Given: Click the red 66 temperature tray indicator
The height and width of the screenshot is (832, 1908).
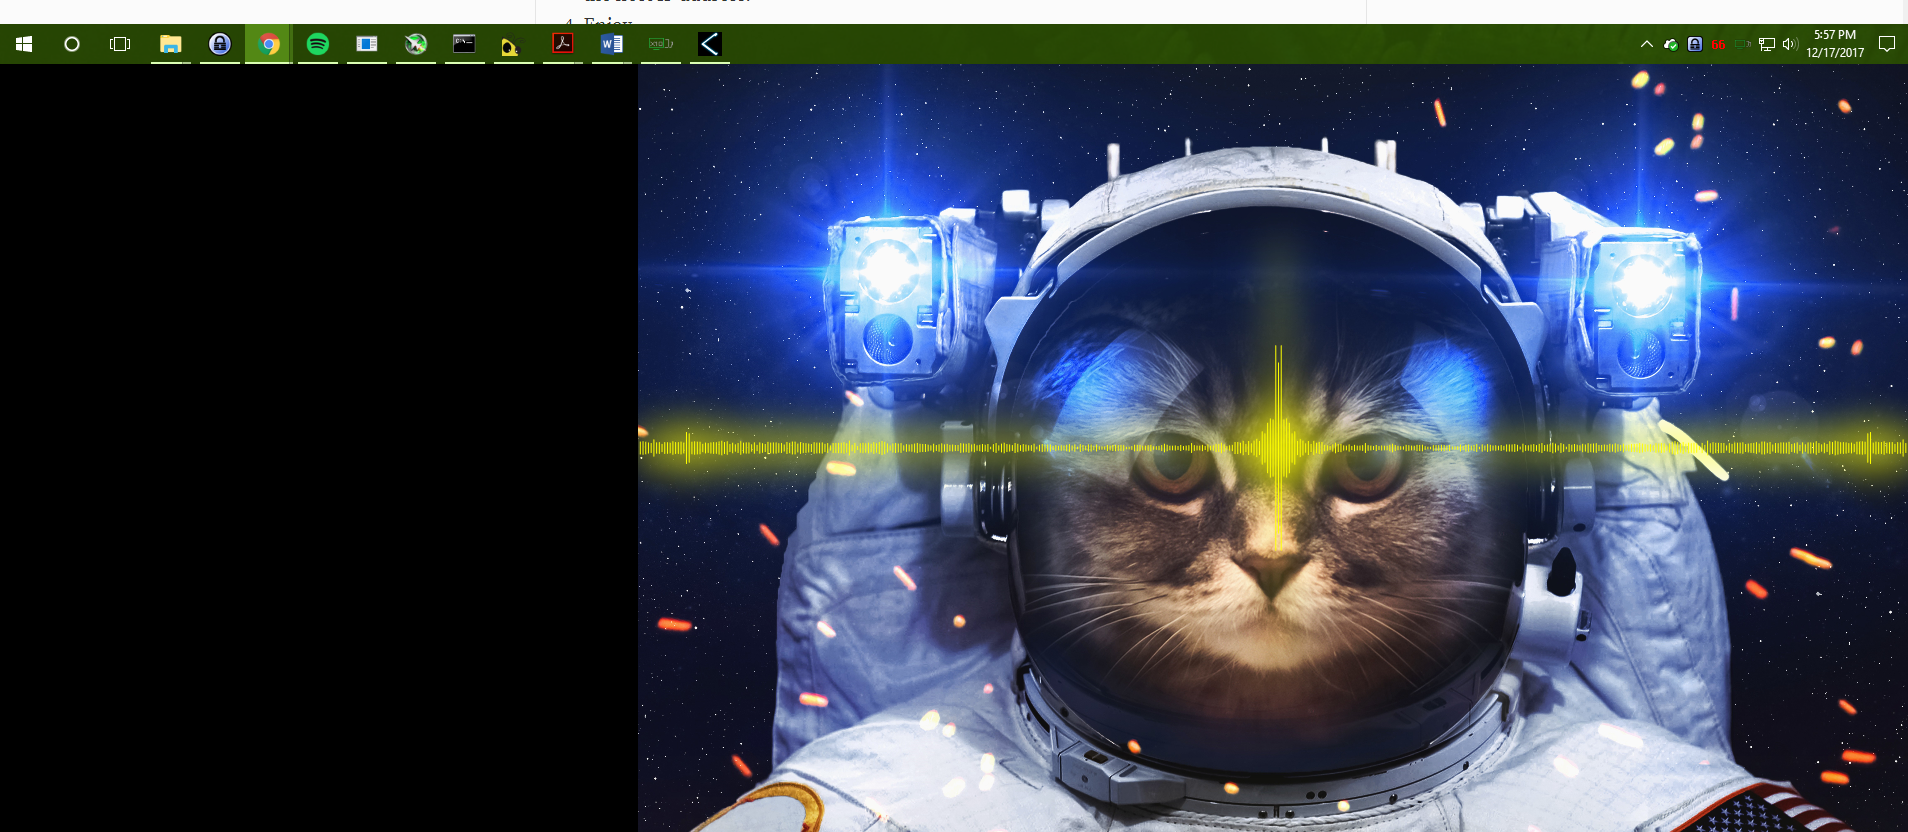Looking at the screenshot, I should click(x=1719, y=44).
